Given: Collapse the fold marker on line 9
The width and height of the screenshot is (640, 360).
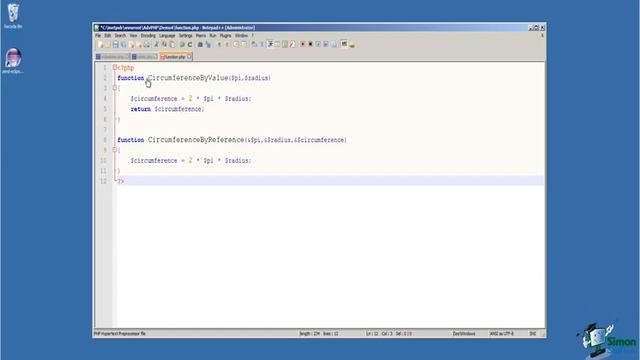Looking at the screenshot, I should [x=115, y=150].
